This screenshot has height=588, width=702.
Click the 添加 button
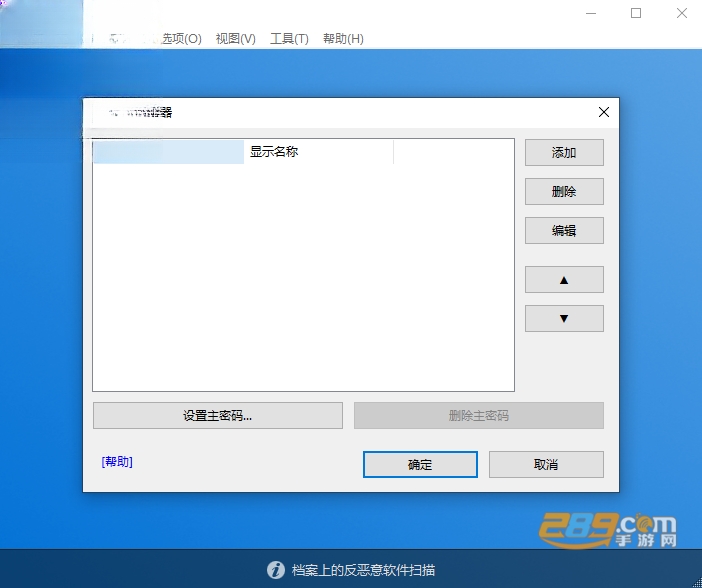(x=564, y=153)
